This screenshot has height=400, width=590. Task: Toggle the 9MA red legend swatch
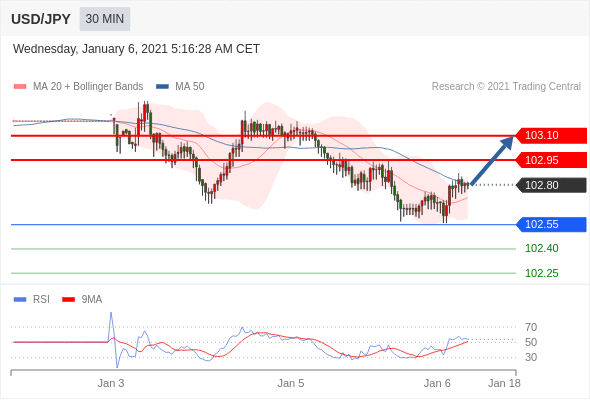click(x=68, y=300)
